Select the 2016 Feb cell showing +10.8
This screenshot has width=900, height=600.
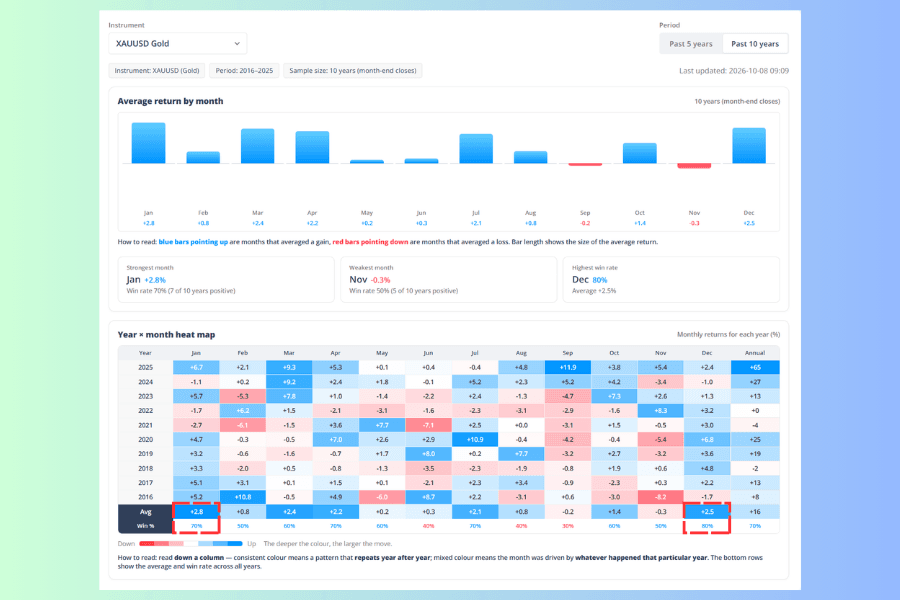pos(243,497)
